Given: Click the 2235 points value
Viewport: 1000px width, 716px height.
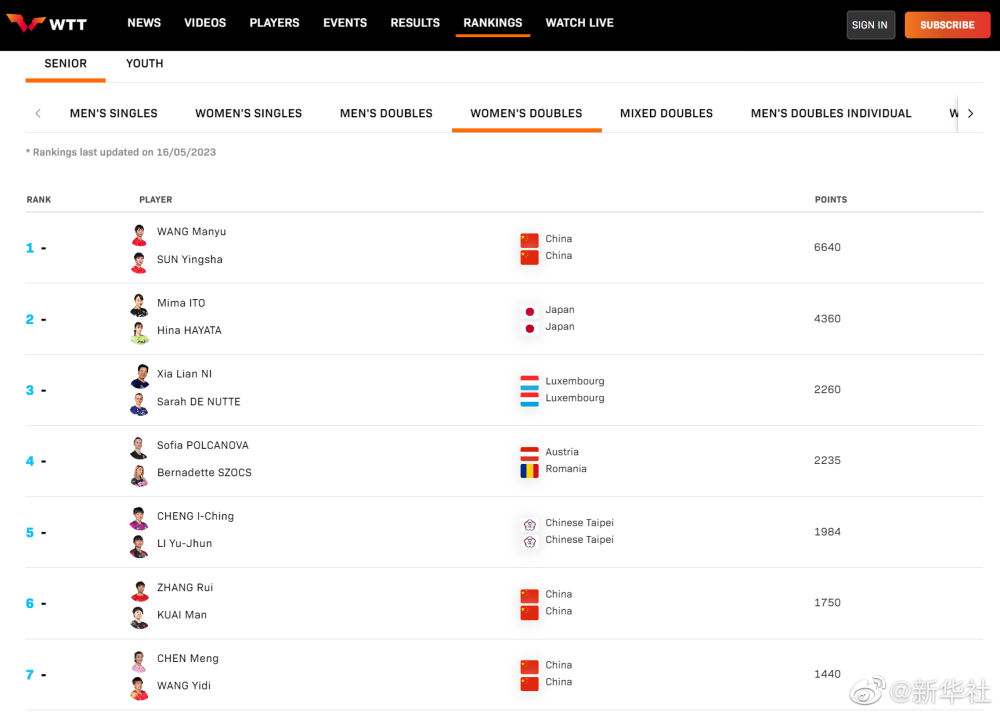Looking at the screenshot, I should click(x=827, y=460).
